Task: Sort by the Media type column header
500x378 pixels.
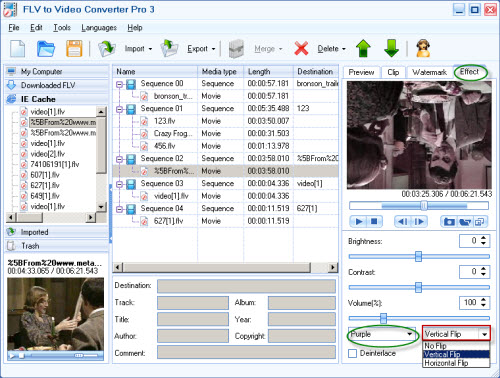Action: pyautogui.click(x=221, y=72)
